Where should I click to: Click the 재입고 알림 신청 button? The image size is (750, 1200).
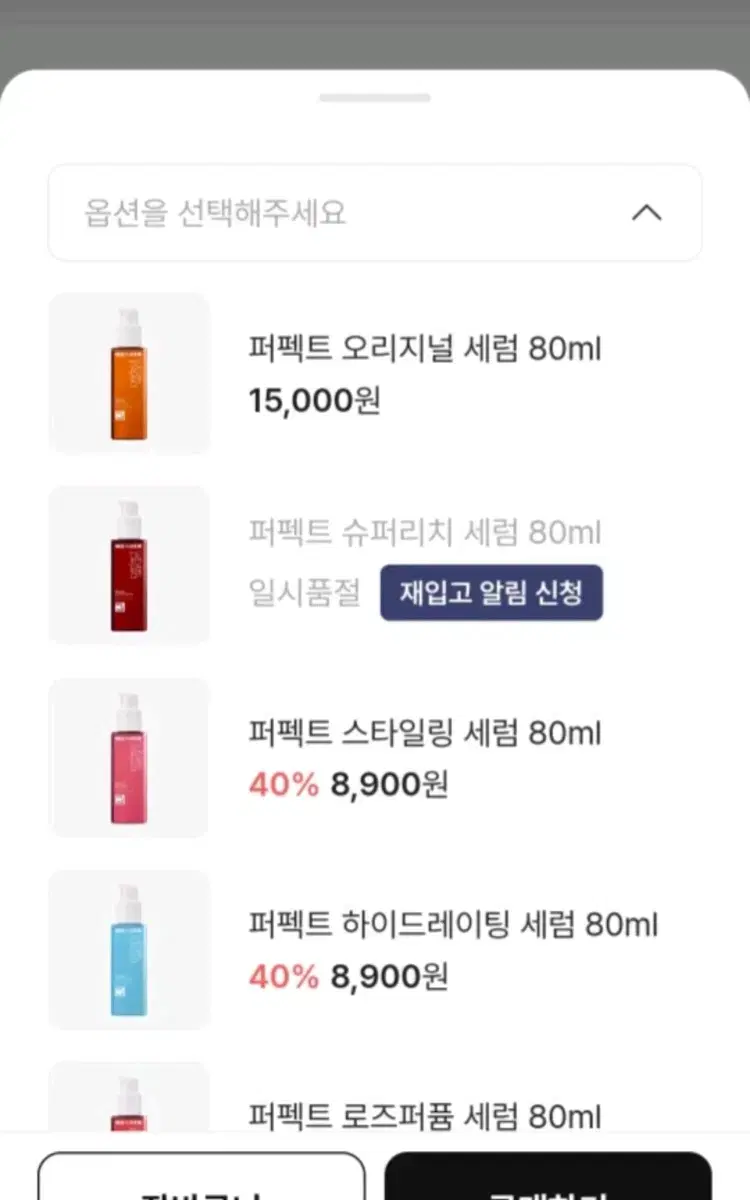(491, 593)
